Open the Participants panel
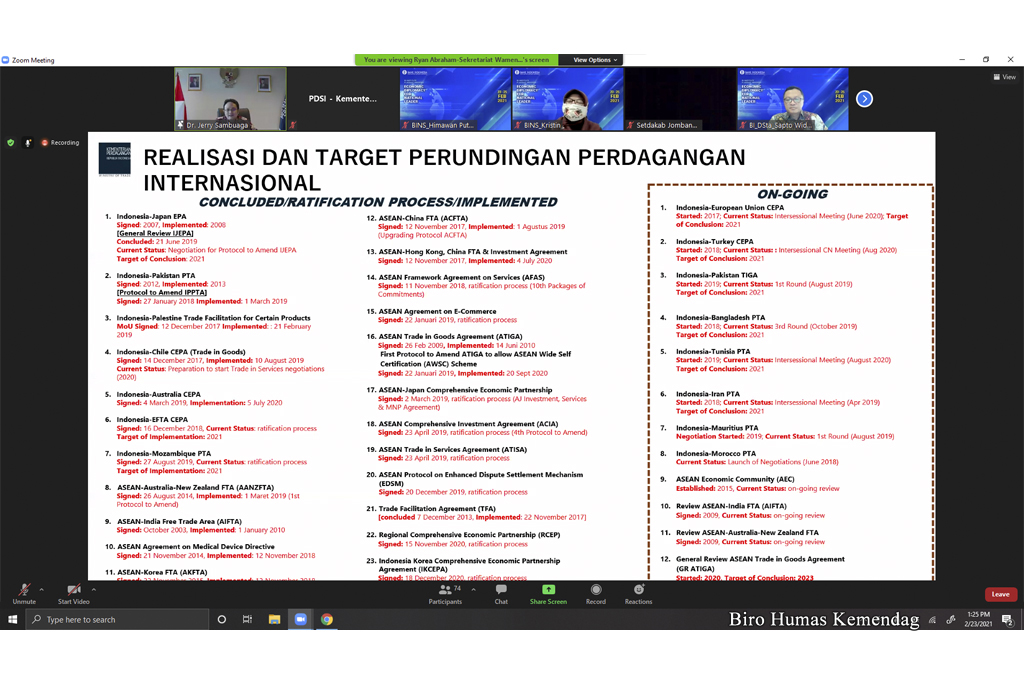 [445, 594]
